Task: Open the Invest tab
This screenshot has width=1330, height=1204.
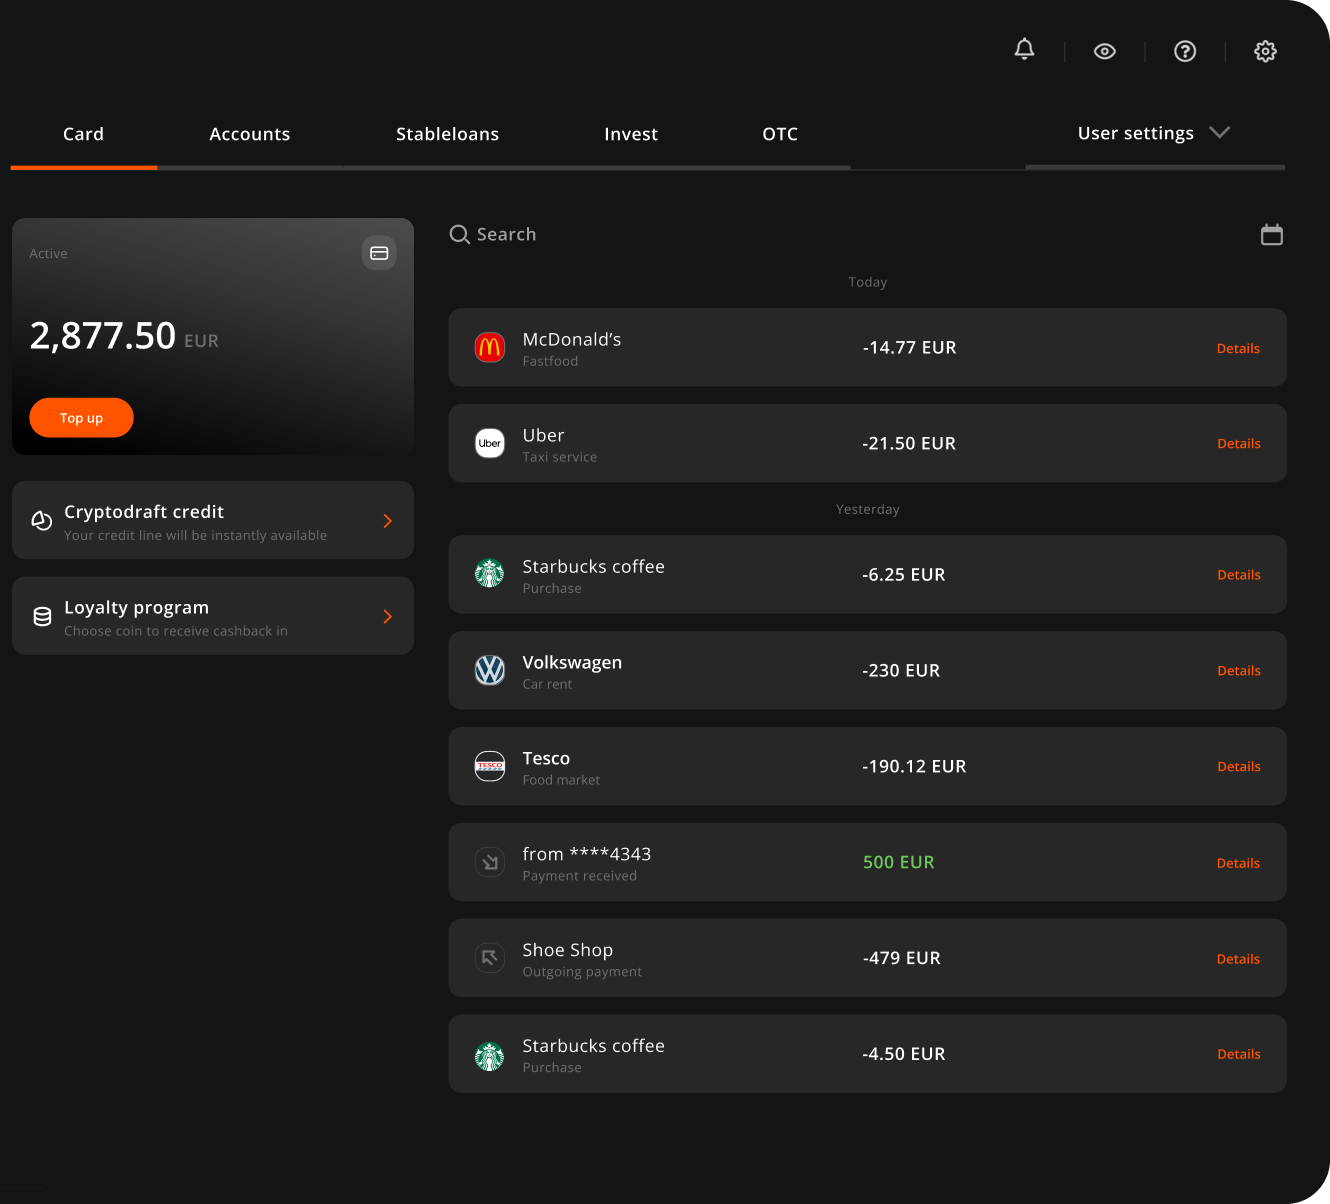Action: [631, 134]
